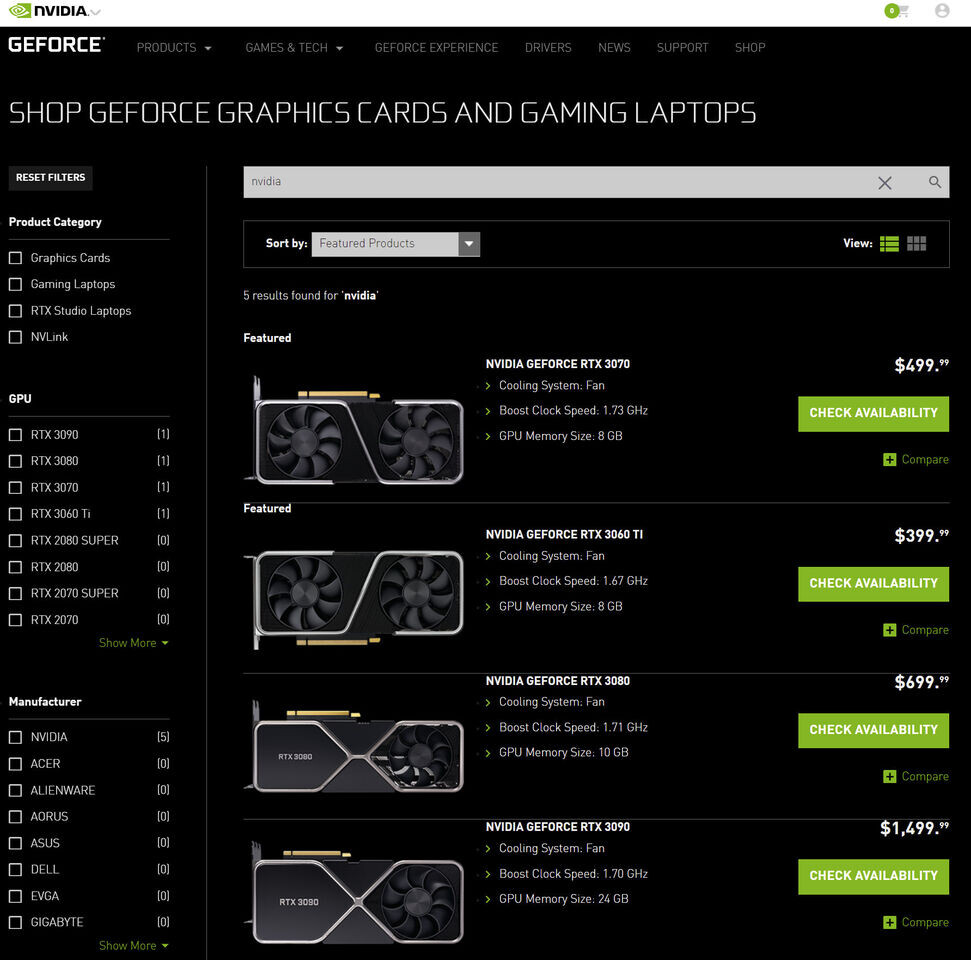Open the News nav item
The height and width of the screenshot is (960, 971).
(614, 48)
